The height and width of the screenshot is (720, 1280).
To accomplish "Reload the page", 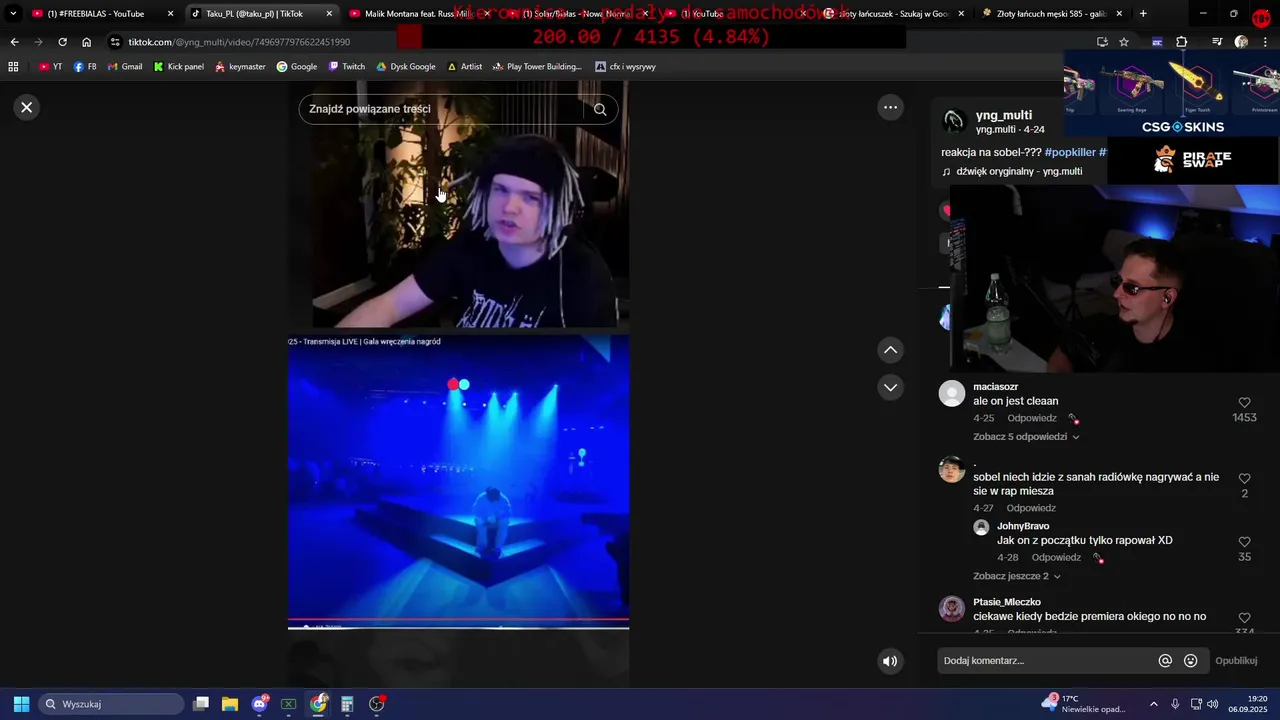I will point(62,42).
